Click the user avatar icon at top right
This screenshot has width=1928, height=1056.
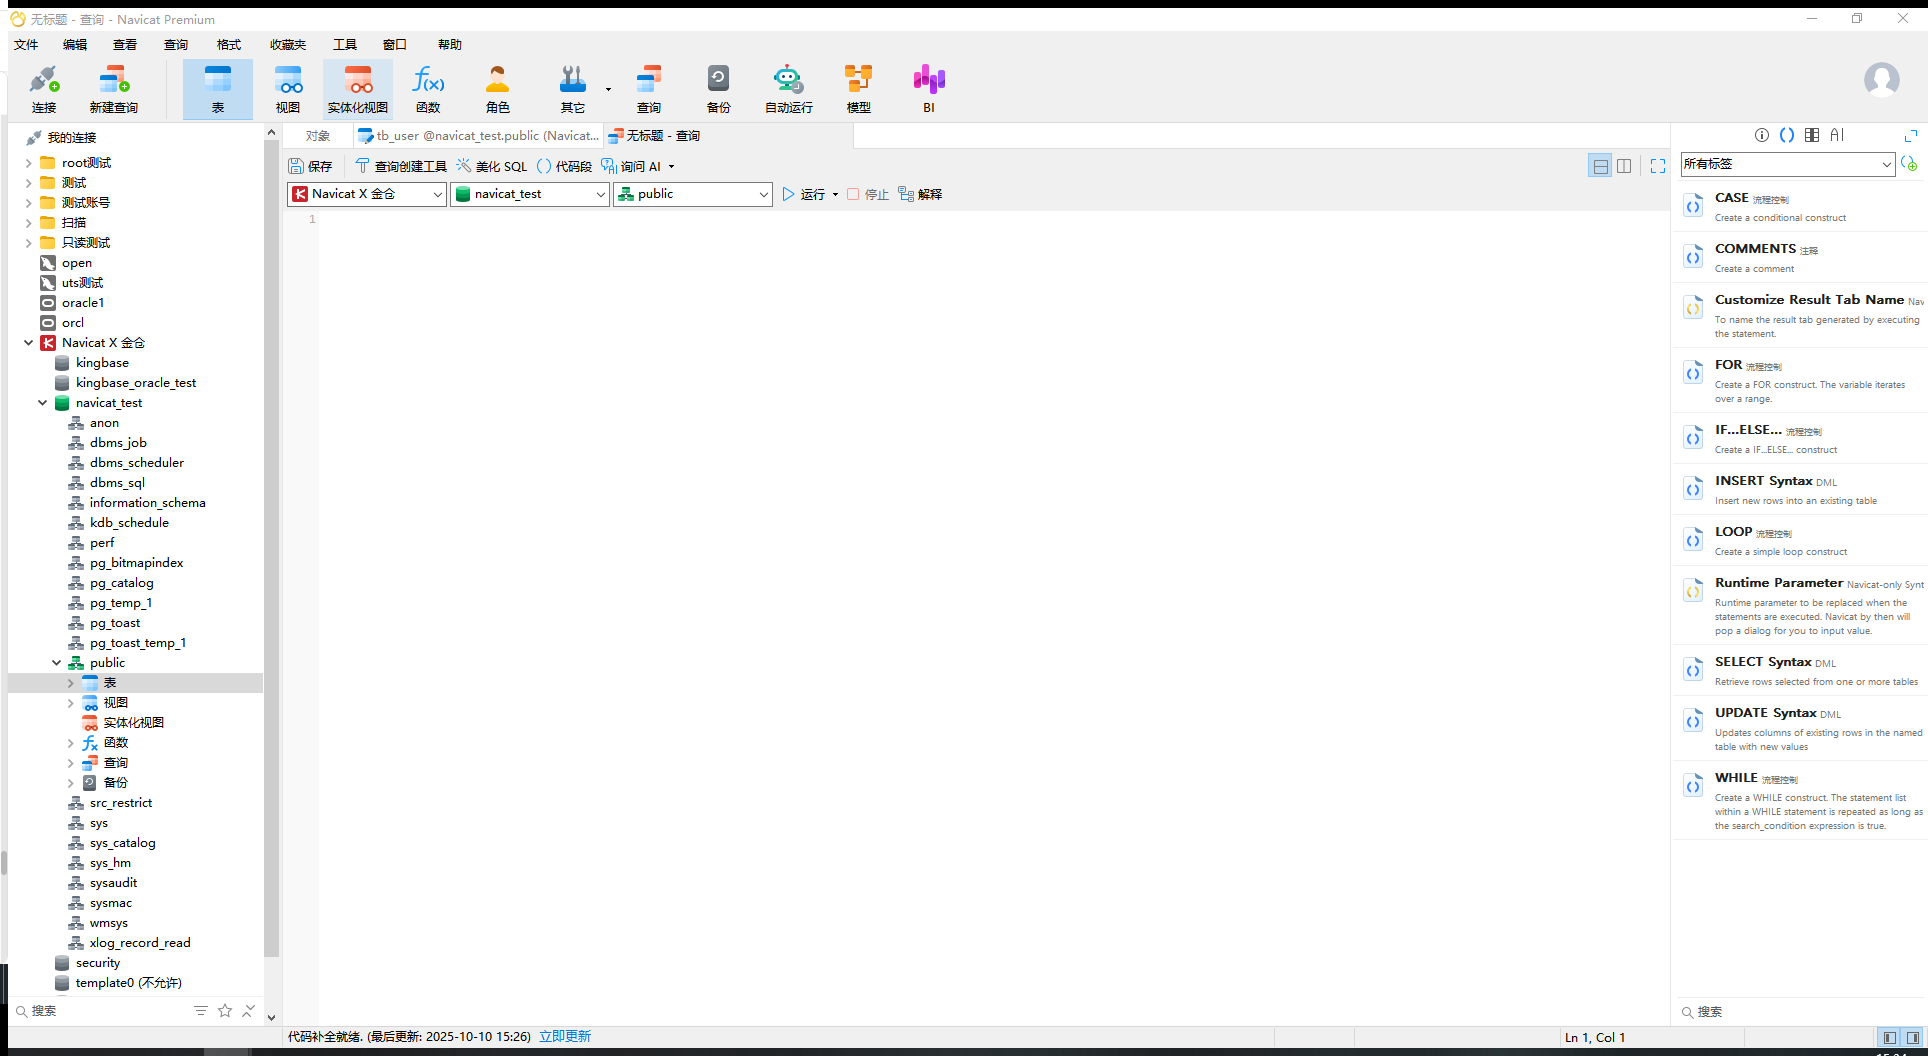coord(1881,80)
